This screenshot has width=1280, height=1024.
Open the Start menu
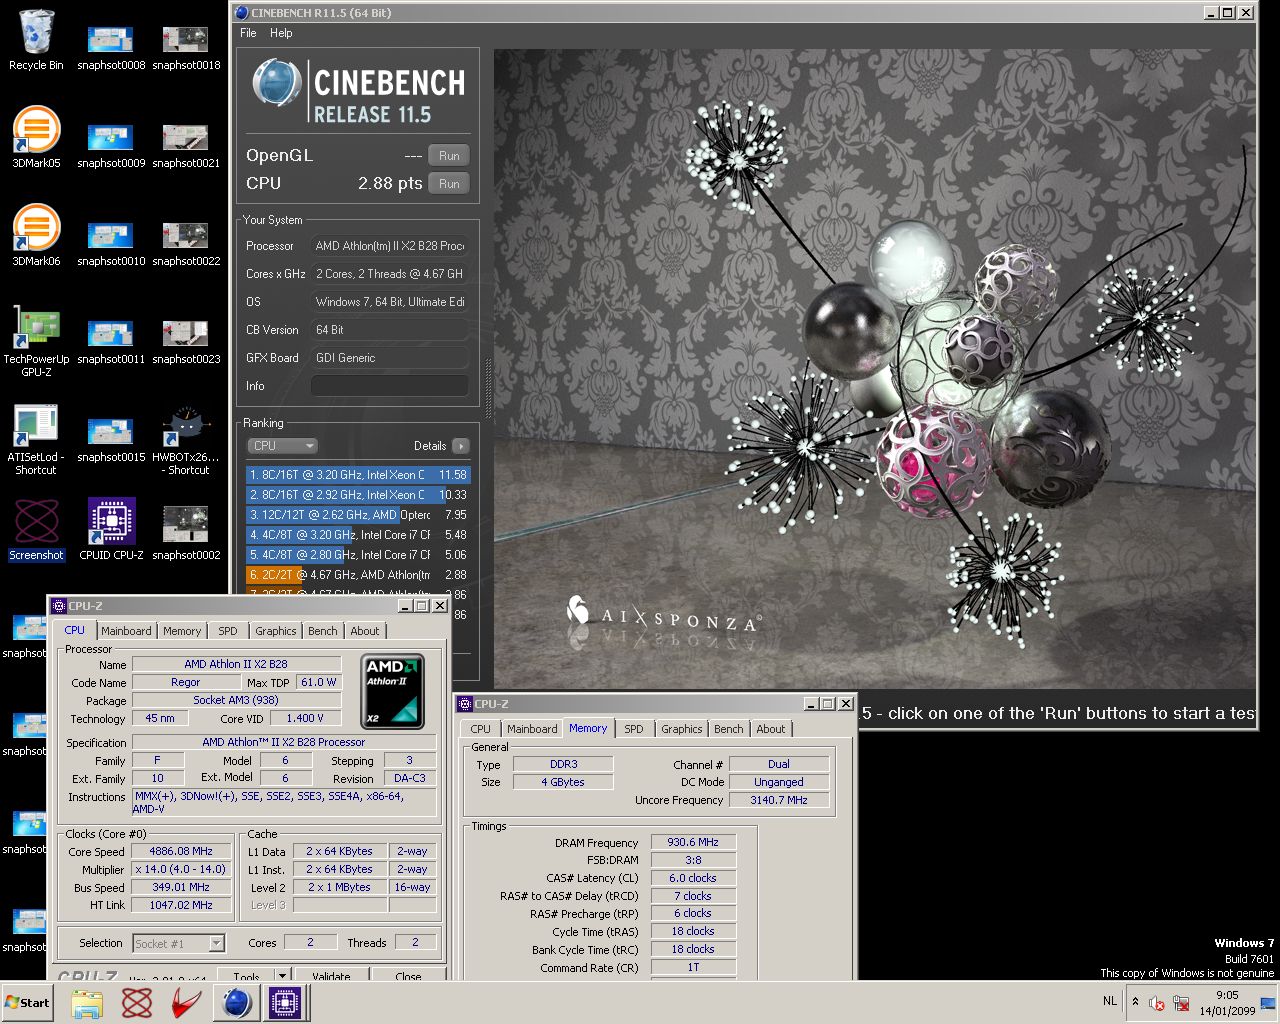(x=28, y=1003)
